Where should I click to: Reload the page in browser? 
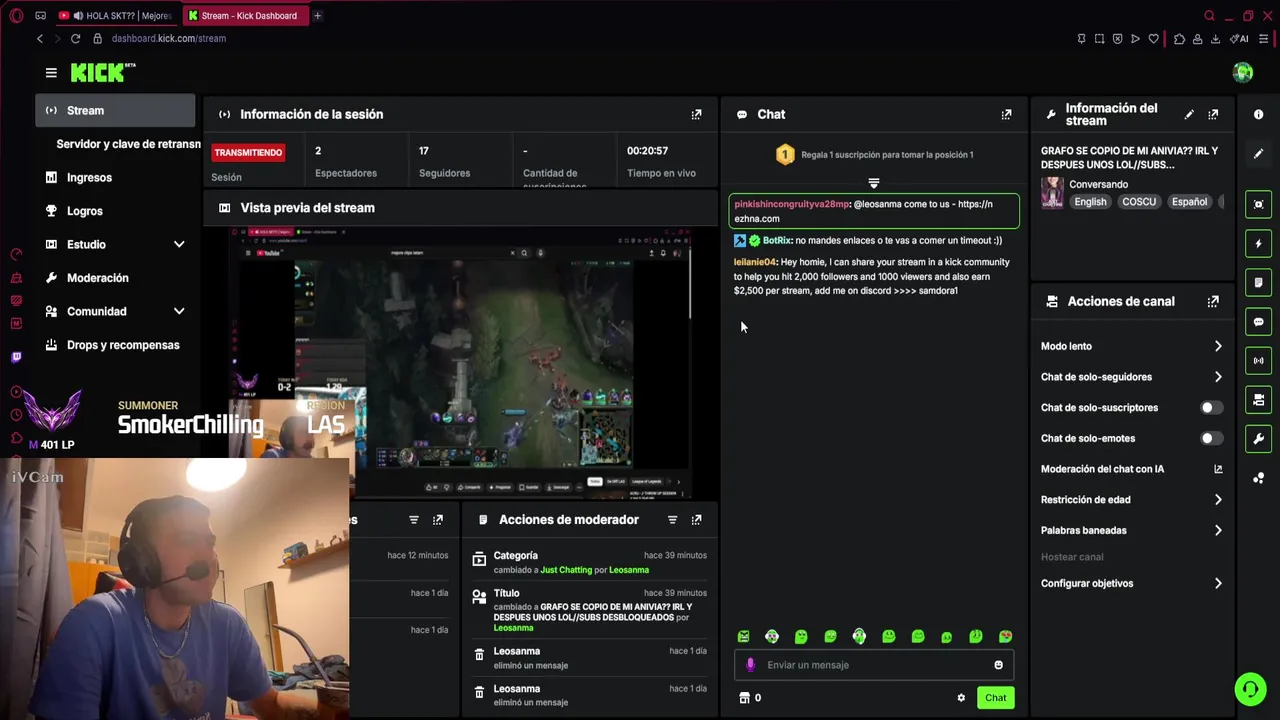(75, 38)
